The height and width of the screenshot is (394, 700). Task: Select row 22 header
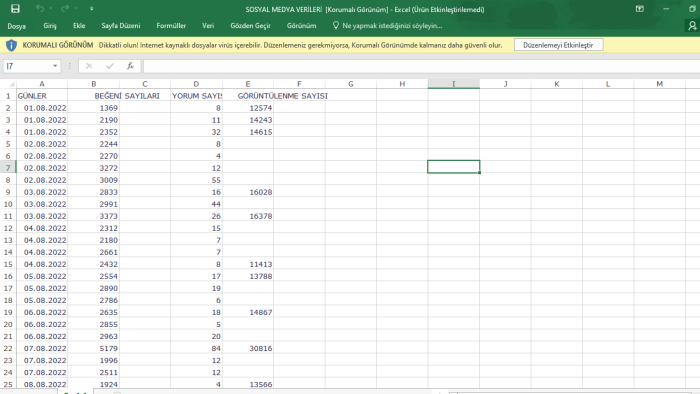[x=8, y=348]
